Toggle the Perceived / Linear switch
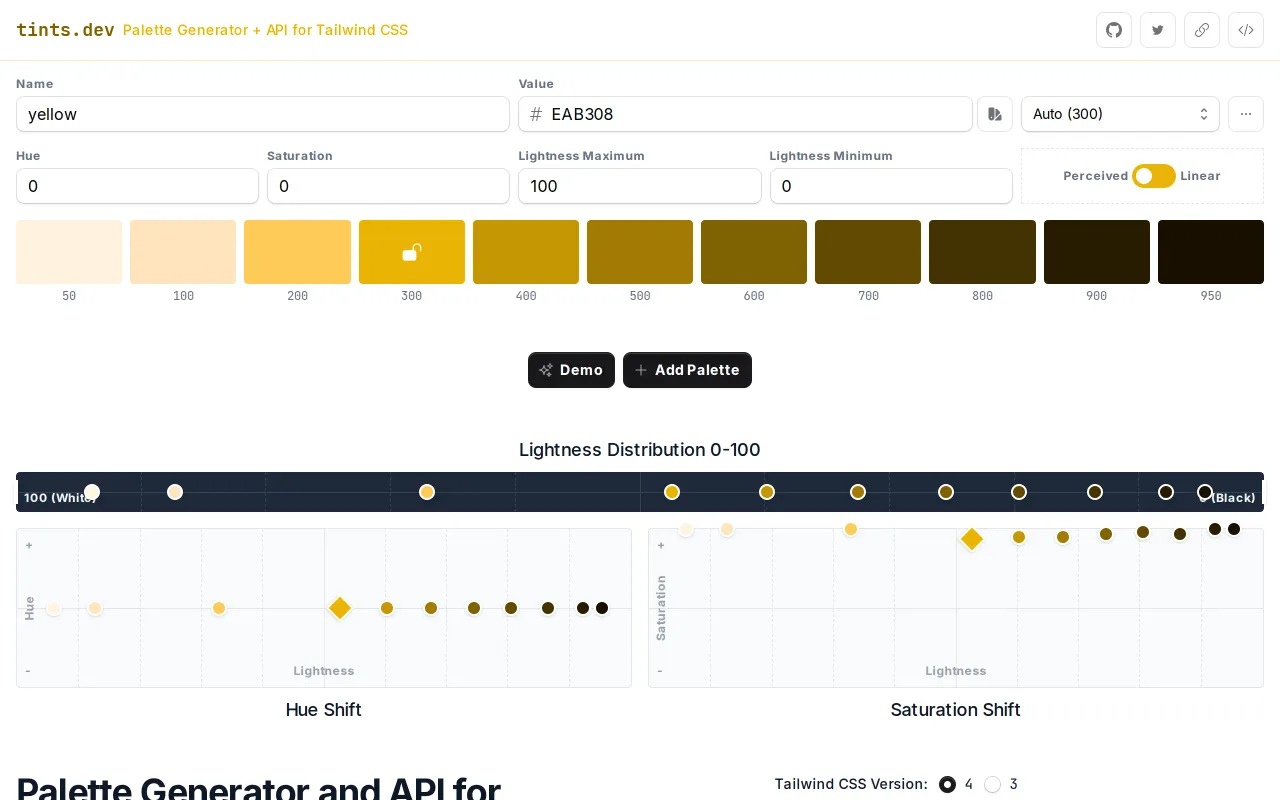This screenshot has width=1280, height=800. (1154, 176)
